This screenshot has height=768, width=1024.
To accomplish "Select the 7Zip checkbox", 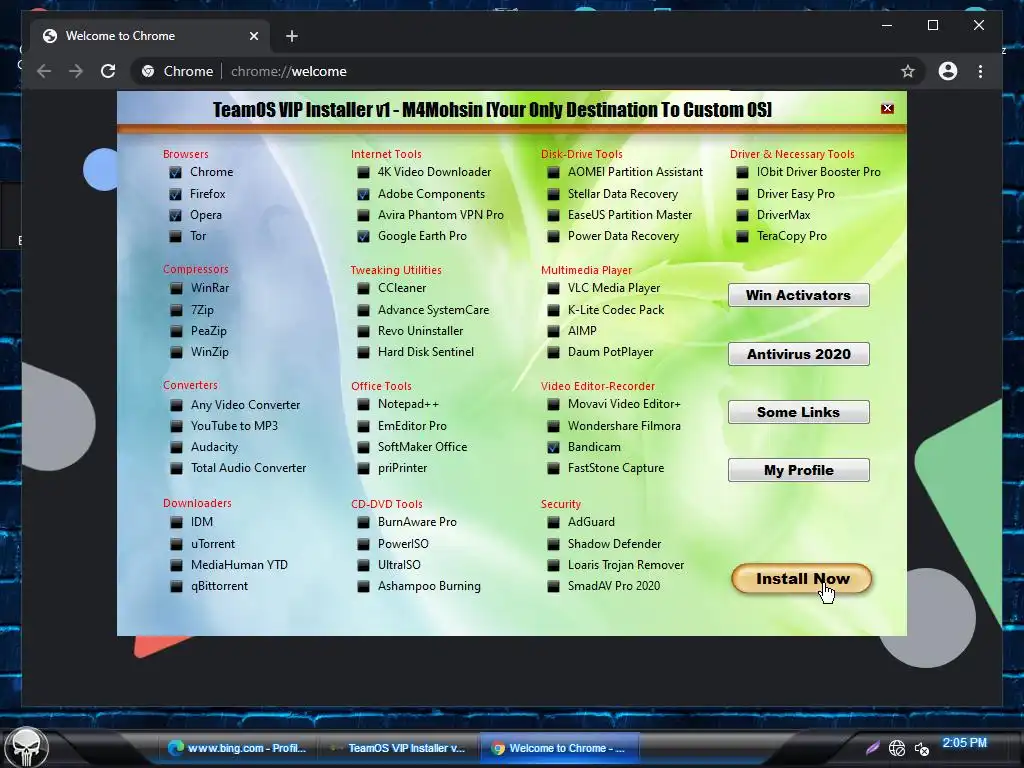I will point(176,310).
